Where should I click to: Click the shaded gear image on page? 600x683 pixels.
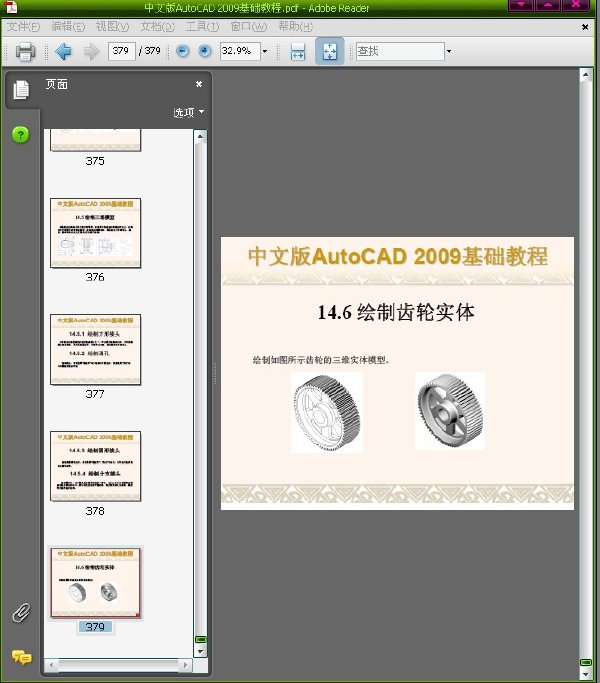point(450,411)
